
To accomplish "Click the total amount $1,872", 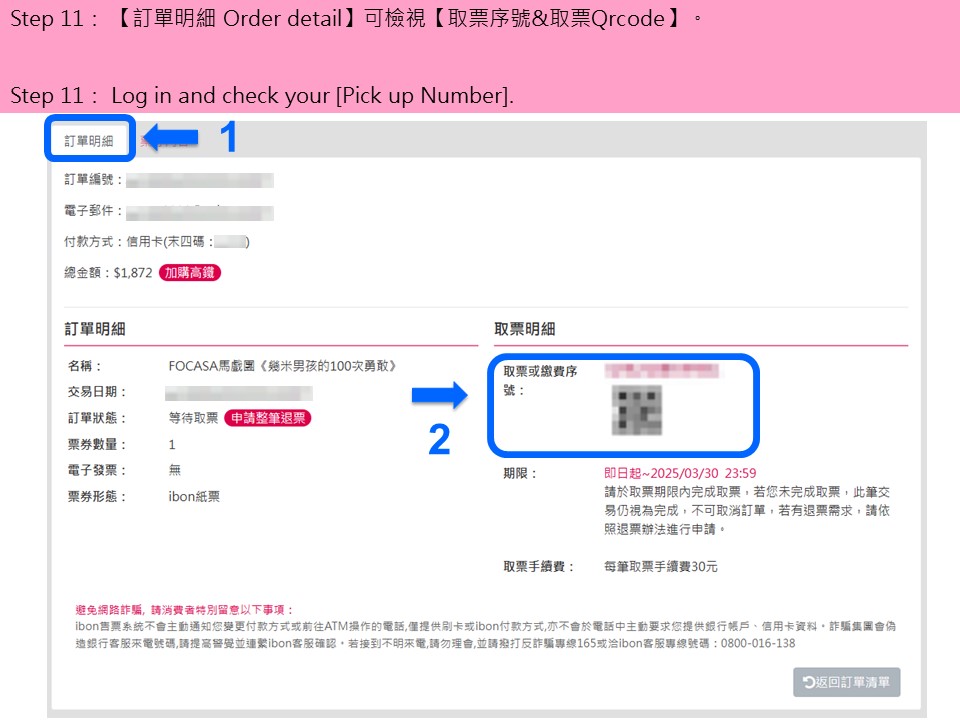I will [x=133, y=272].
